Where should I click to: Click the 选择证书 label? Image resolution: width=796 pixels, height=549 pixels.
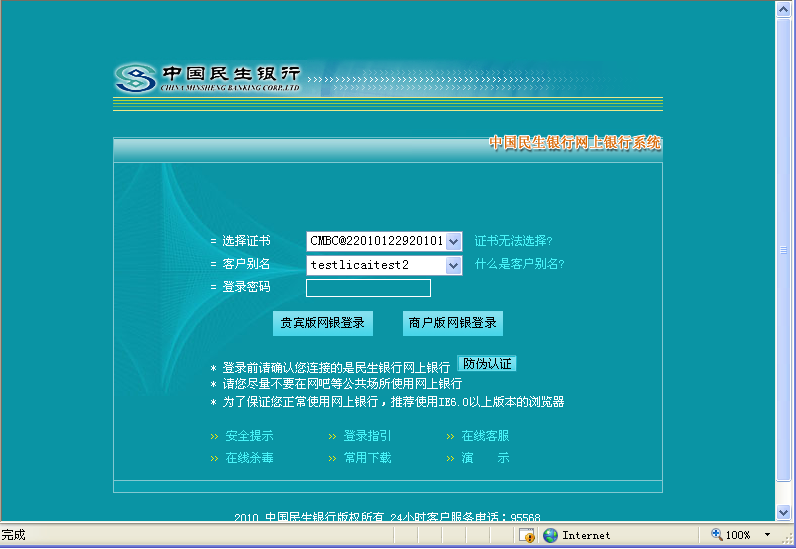pos(246,241)
